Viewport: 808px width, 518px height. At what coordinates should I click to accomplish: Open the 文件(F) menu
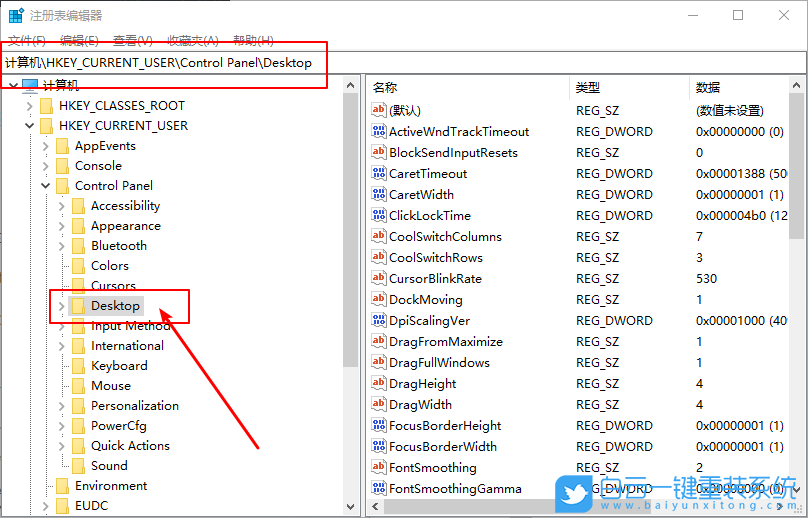tap(27, 40)
